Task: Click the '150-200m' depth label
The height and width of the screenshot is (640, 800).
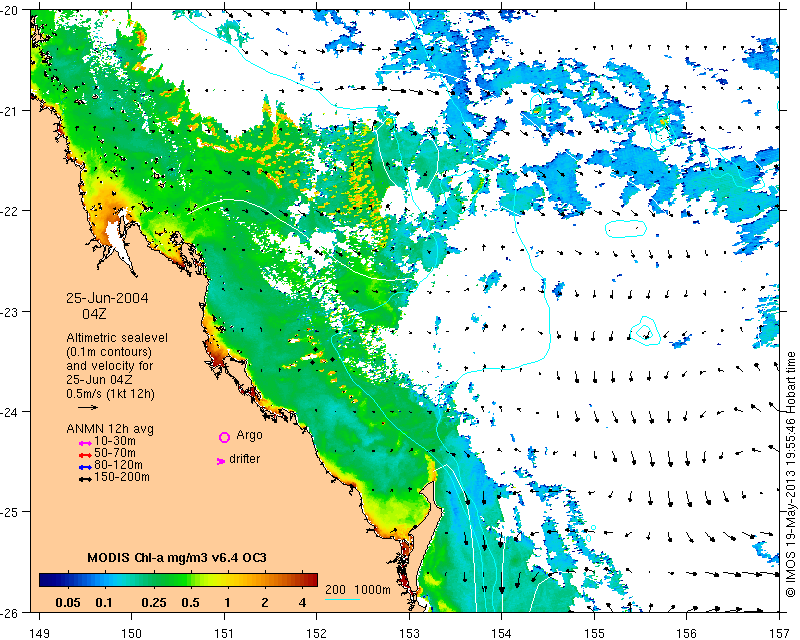Action: pos(122,477)
